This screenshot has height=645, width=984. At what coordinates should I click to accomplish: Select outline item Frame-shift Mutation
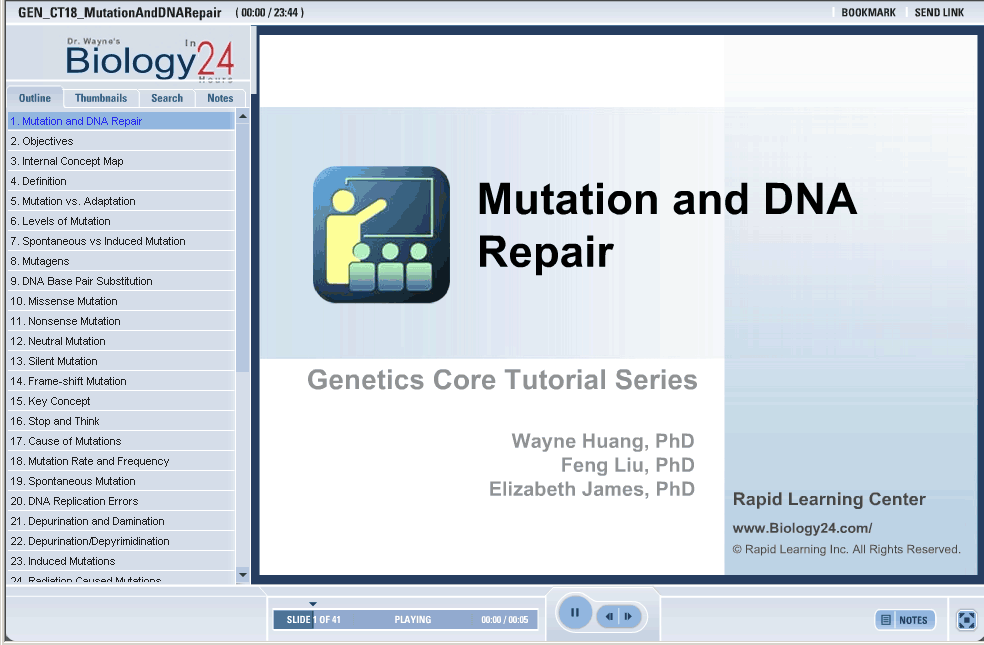click(68, 381)
